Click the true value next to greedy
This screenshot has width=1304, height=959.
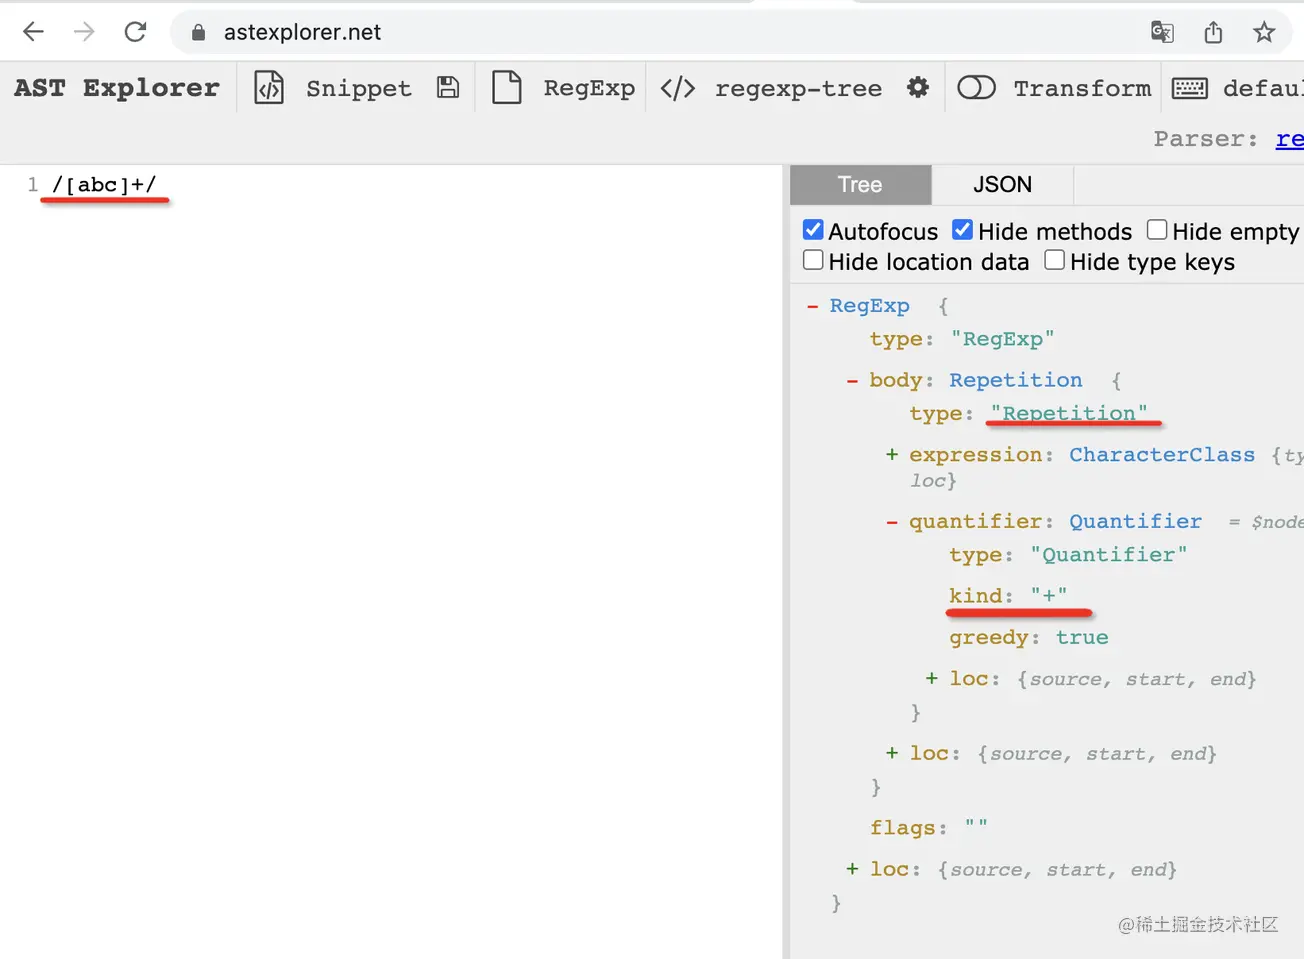(1082, 638)
